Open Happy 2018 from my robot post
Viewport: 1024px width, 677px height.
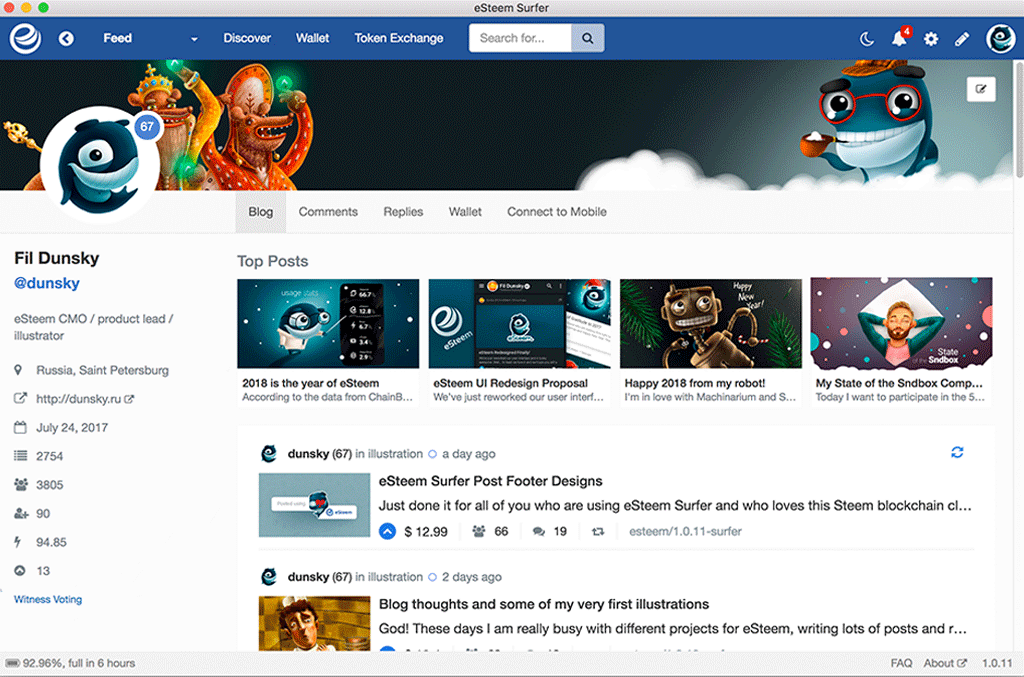(x=711, y=341)
